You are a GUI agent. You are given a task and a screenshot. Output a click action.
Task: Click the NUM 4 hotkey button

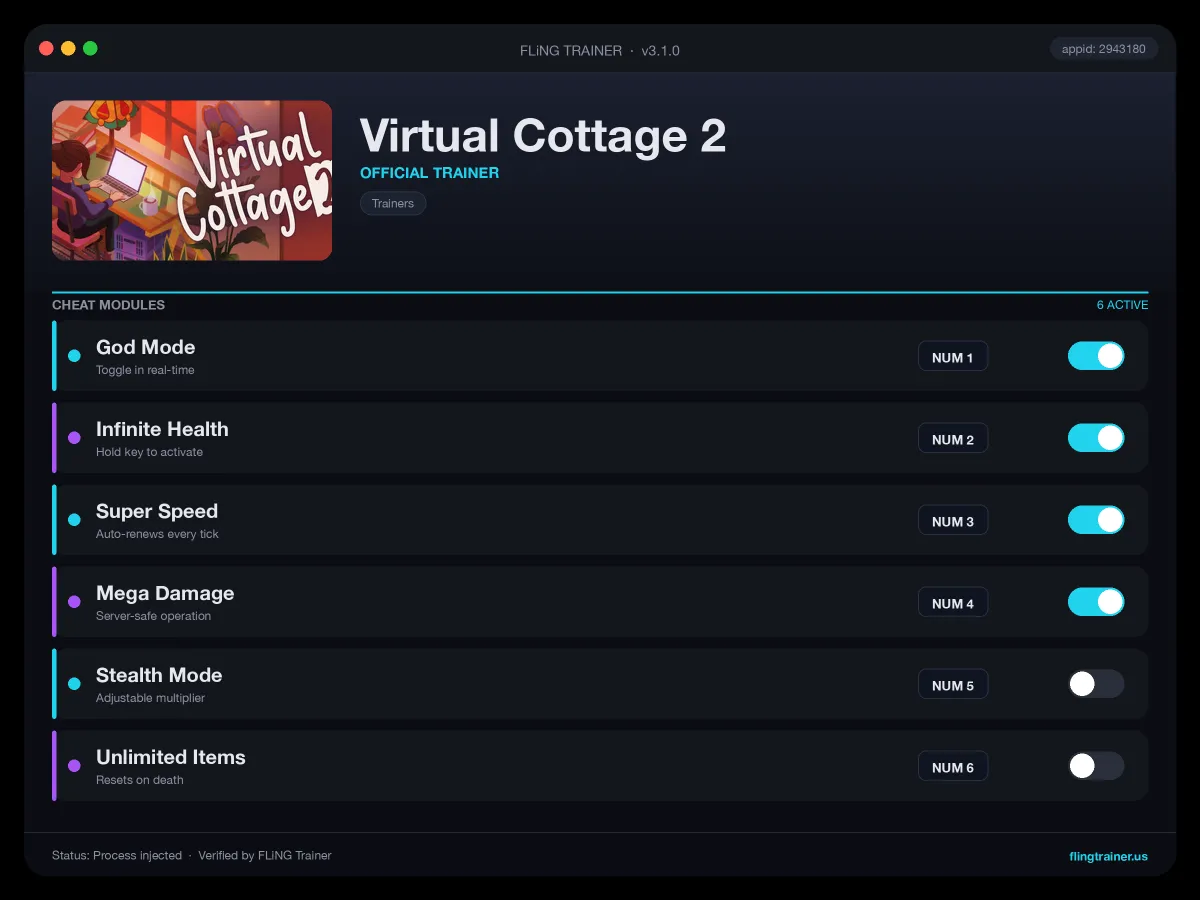click(953, 603)
